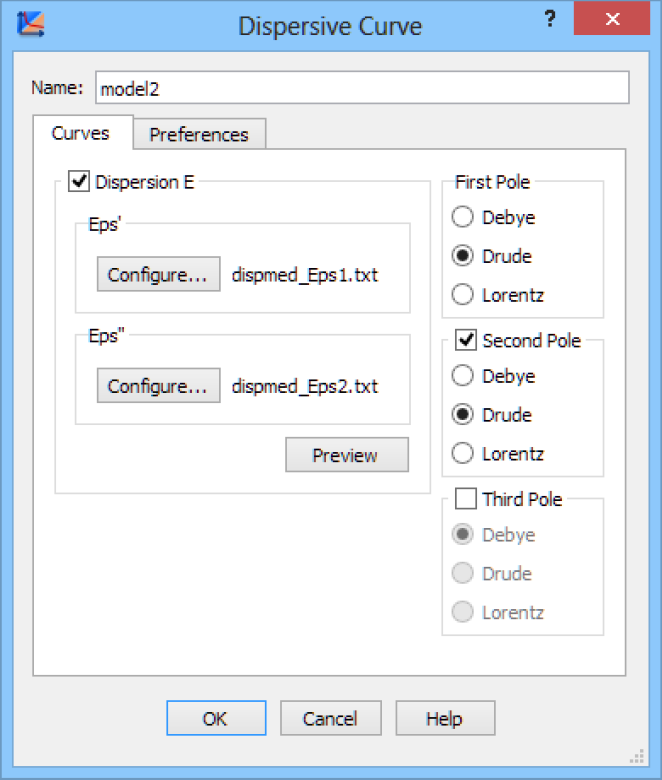The height and width of the screenshot is (780, 662).
Task: Select Debye for First Pole
Action: click(462, 217)
